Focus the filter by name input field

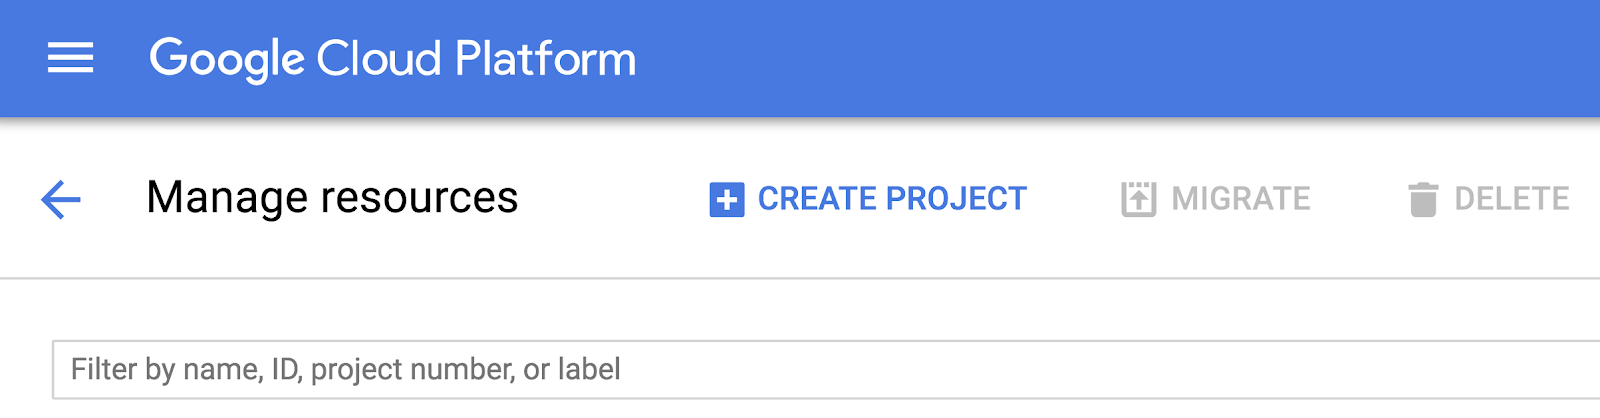[x=800, y=370]
